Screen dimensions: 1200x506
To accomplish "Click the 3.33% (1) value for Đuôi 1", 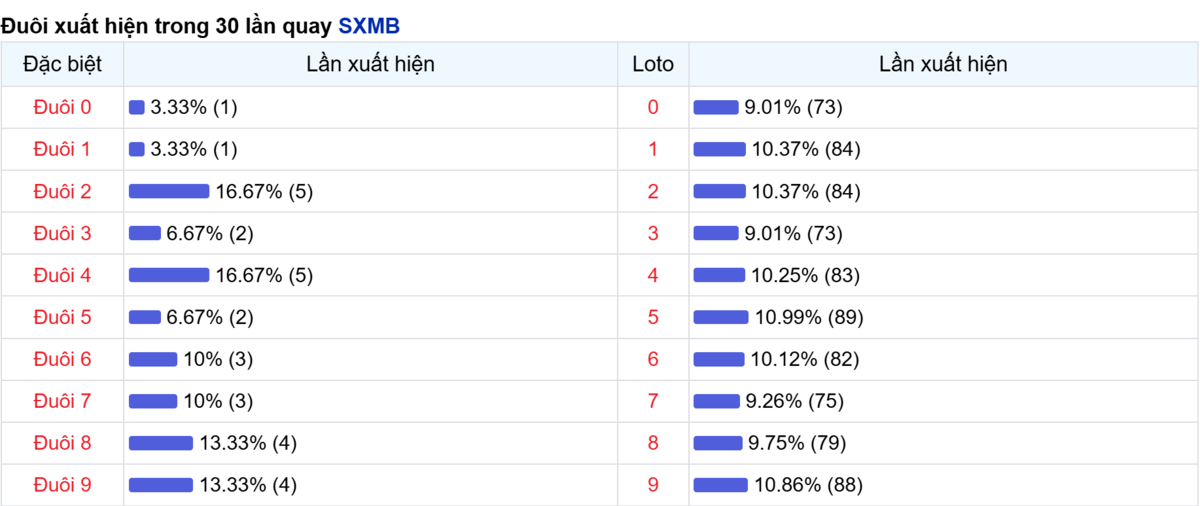I will click(x=194, y=149).
